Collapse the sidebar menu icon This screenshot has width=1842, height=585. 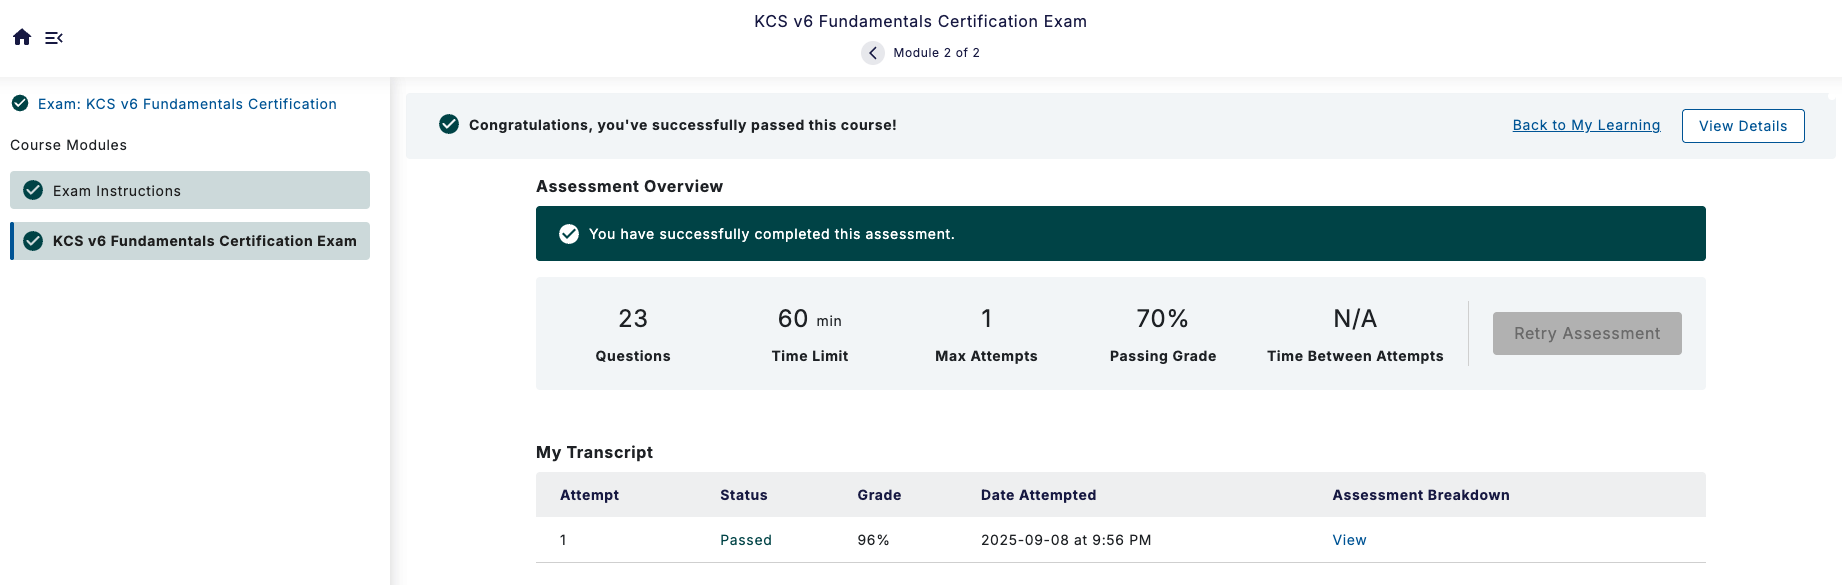[54, 38]
